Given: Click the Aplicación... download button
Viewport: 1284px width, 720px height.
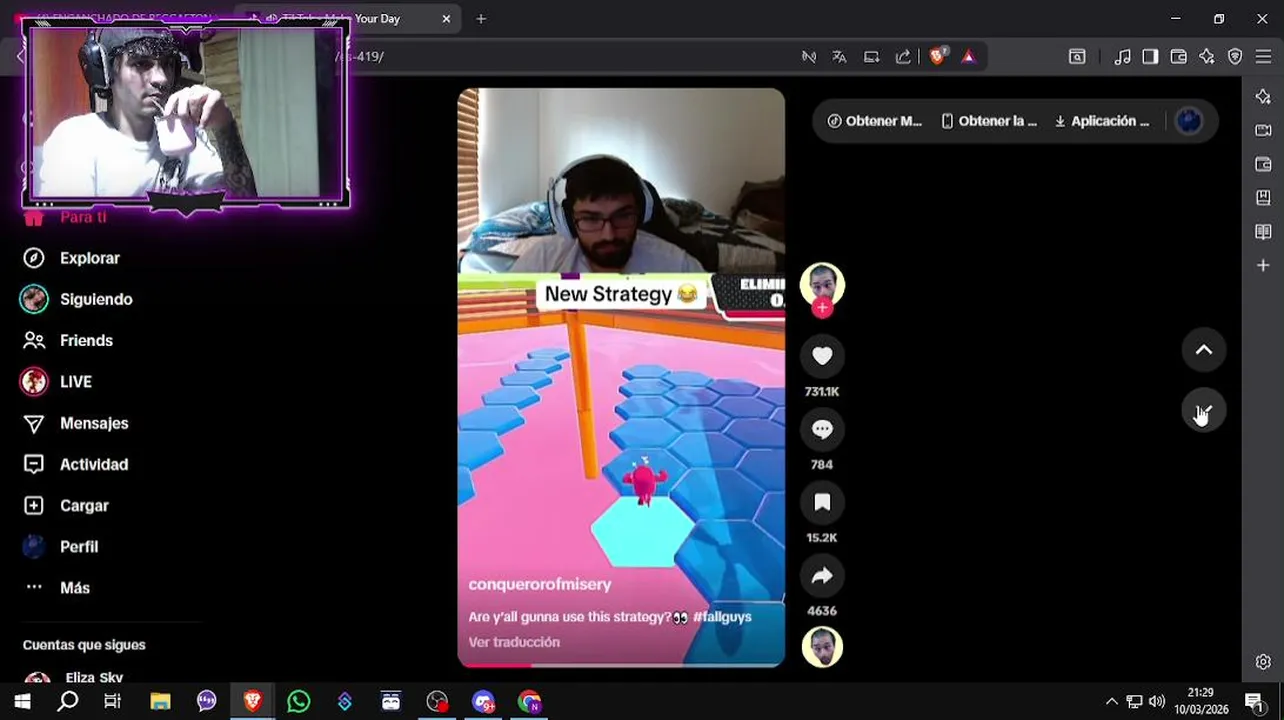Looking at the screenshot, I should 1102,121.
